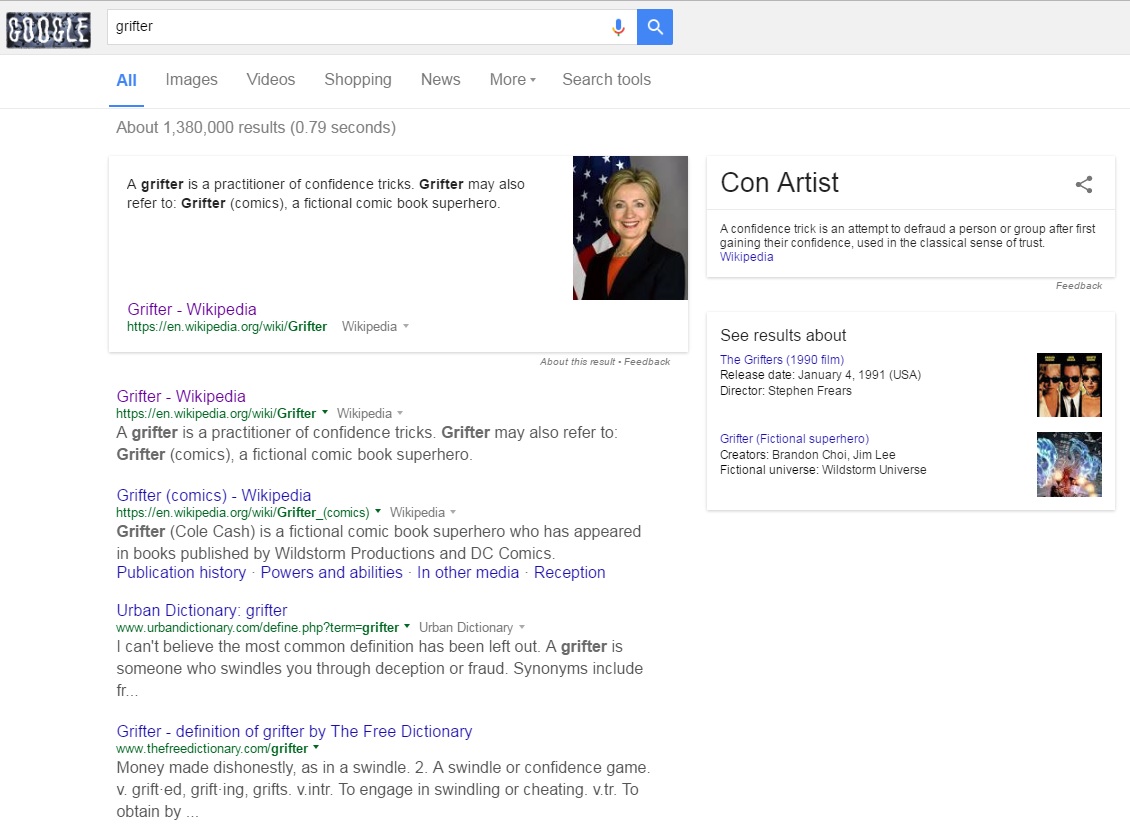Expand Urban Dictionary source dropdown

522,628
